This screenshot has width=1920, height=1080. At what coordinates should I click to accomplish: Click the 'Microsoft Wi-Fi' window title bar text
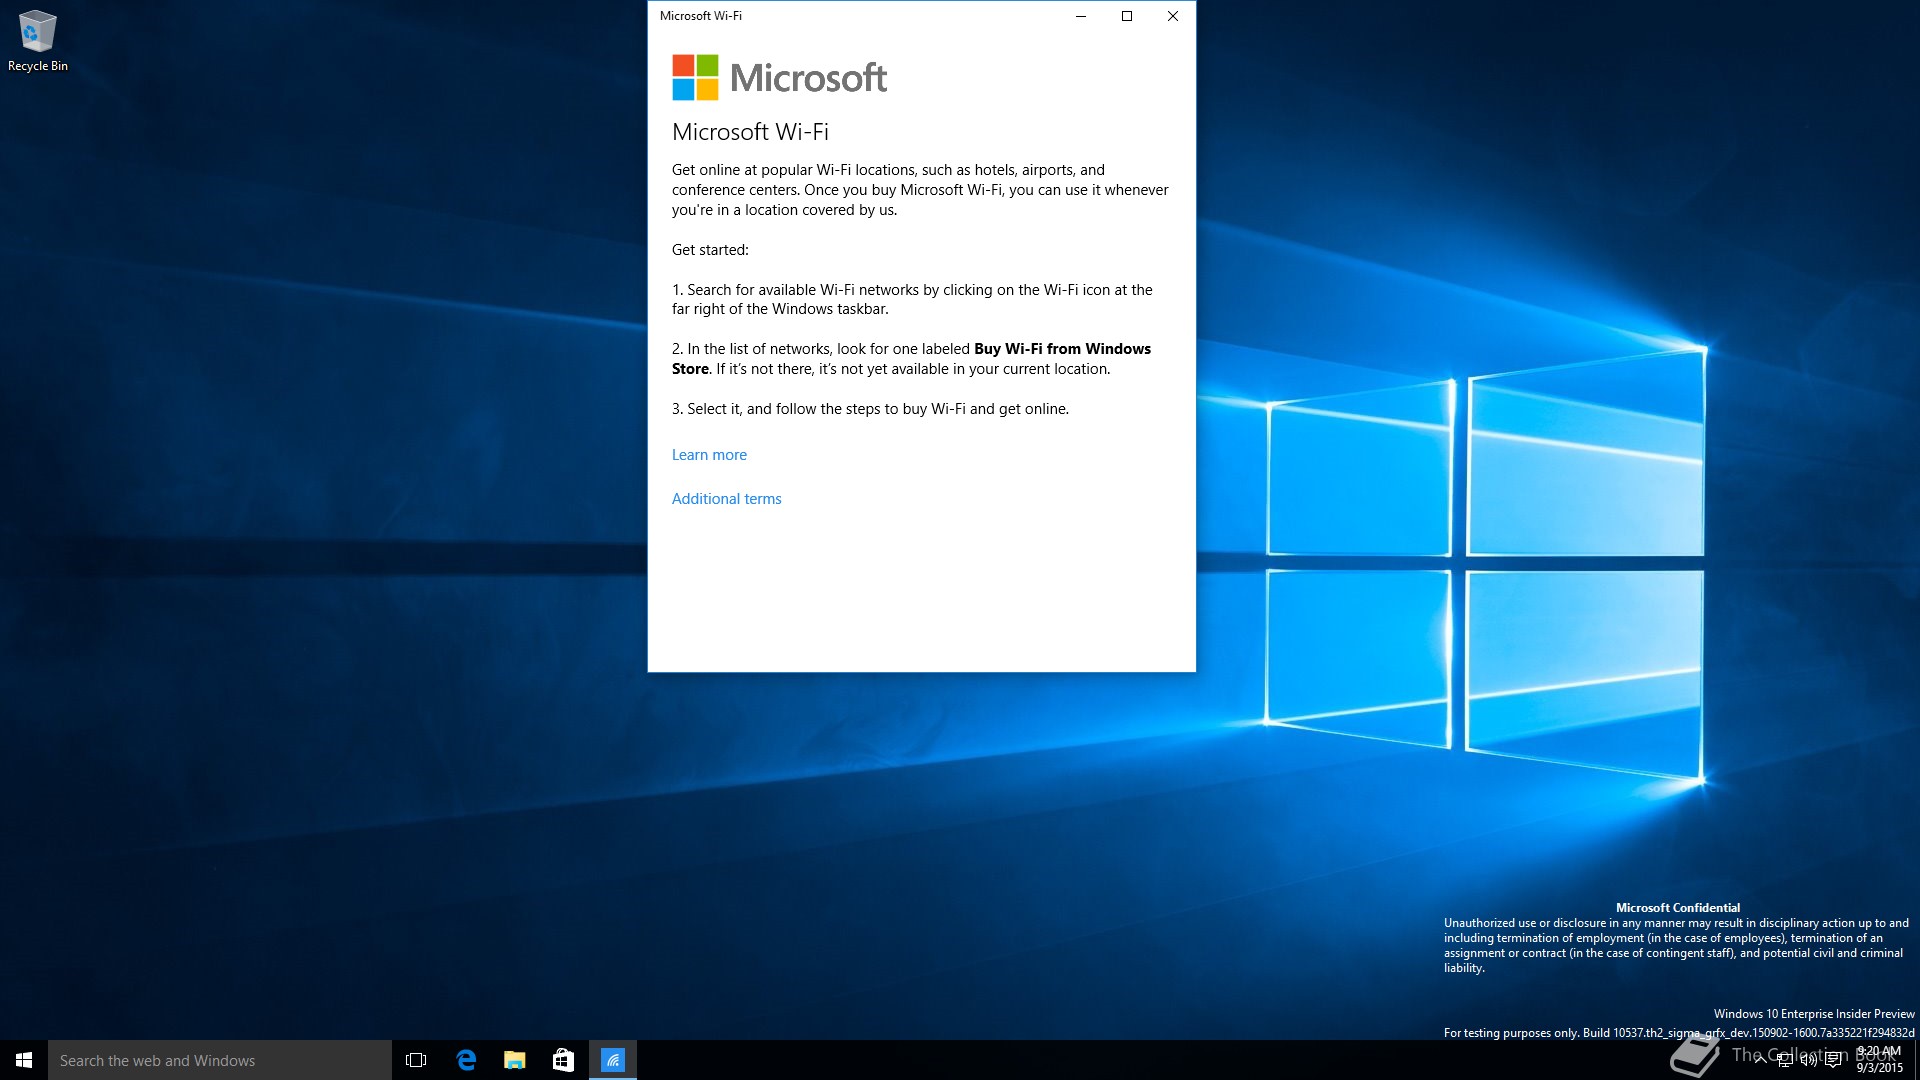(x=700, y=16)
